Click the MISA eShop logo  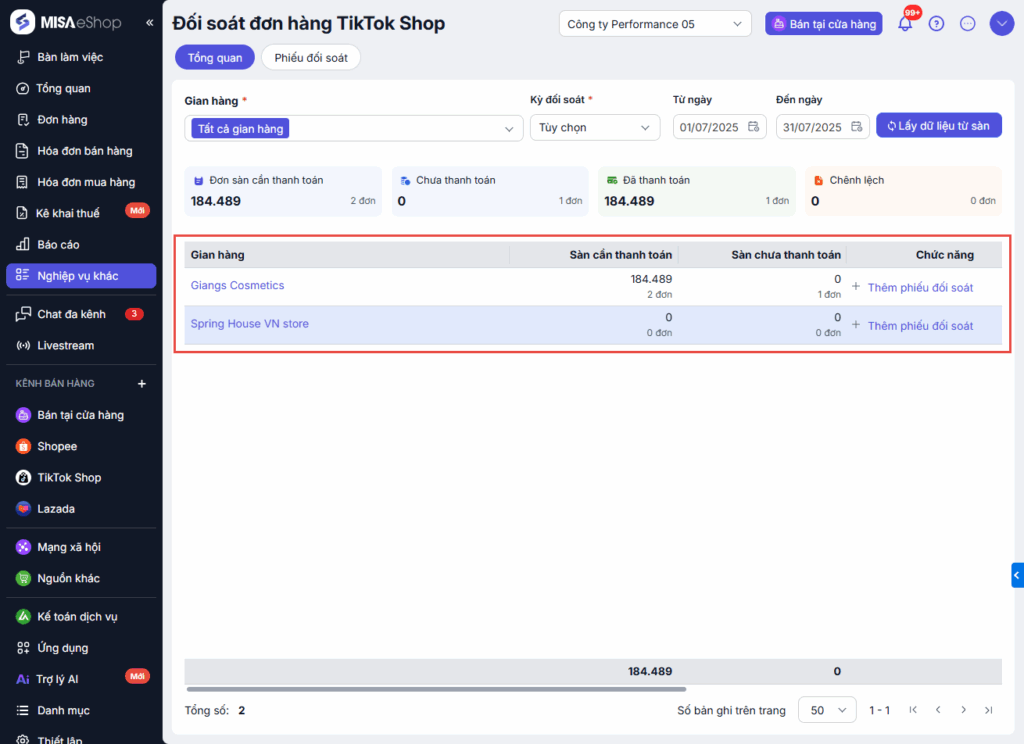point(66,22)
